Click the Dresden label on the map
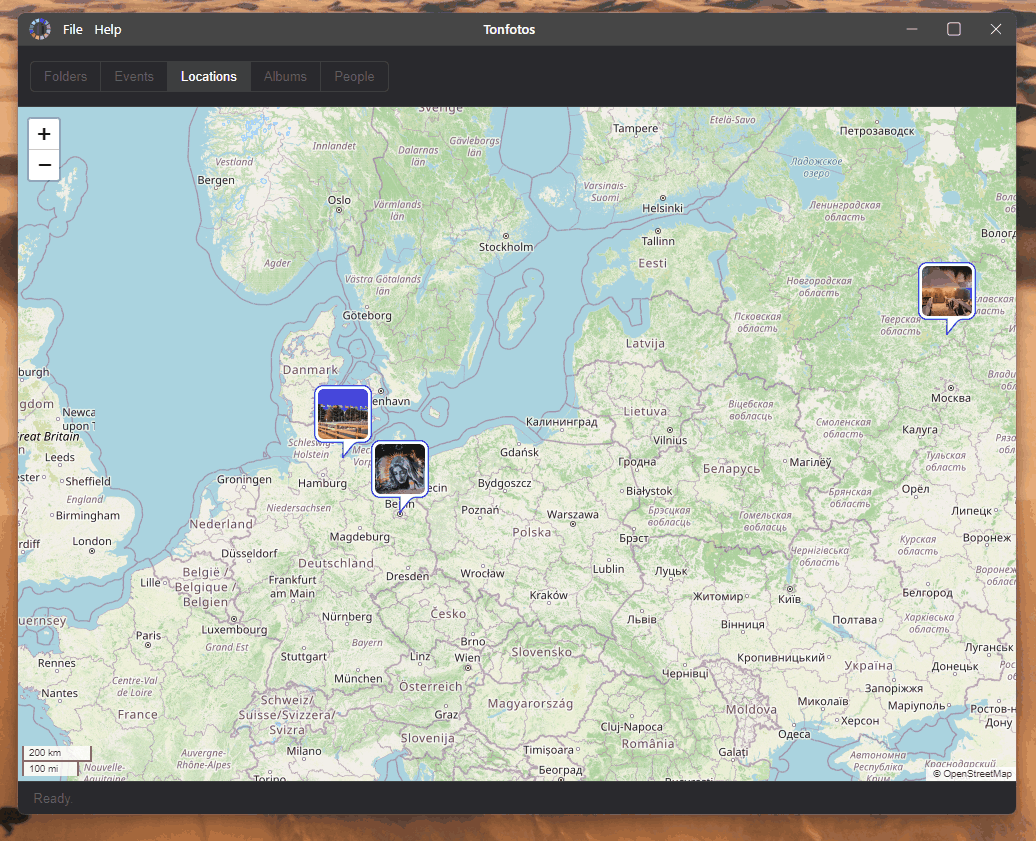 pyautogui.click(x=408, y=576)
